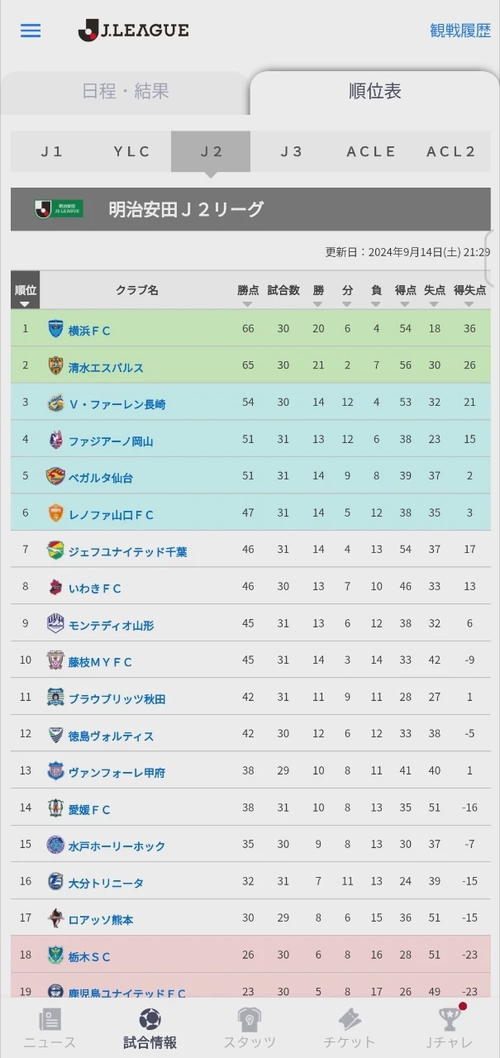Sort table by 得失点 column arrow
Viewport: 500px width, 1058px height.
tap(470, 305)
